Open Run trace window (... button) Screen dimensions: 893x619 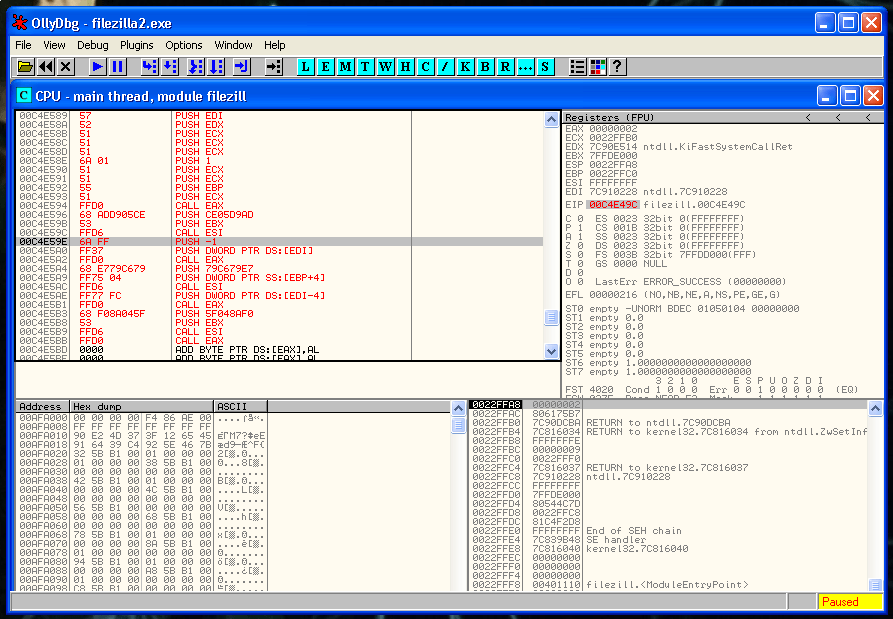click(x=525, y=67)
